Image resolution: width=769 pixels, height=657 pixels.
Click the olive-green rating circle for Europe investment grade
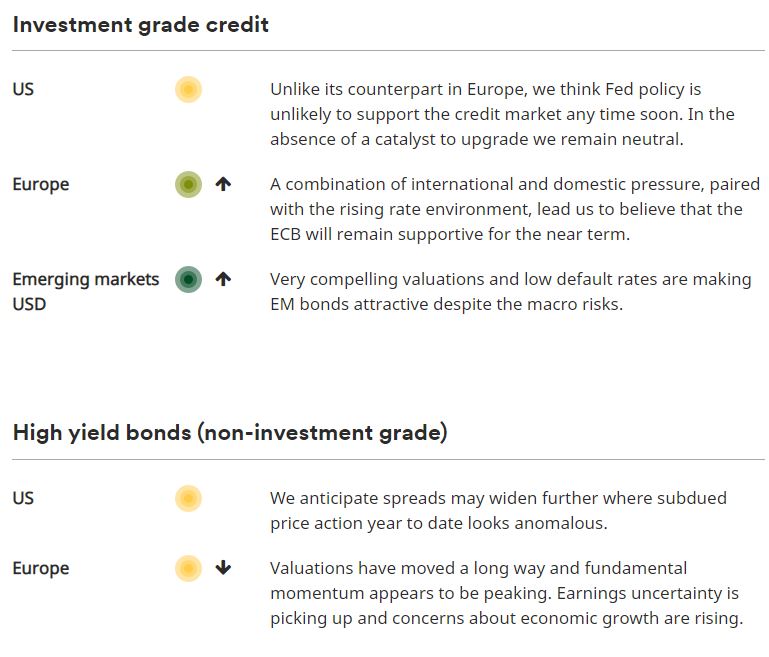tap(188, 185)
